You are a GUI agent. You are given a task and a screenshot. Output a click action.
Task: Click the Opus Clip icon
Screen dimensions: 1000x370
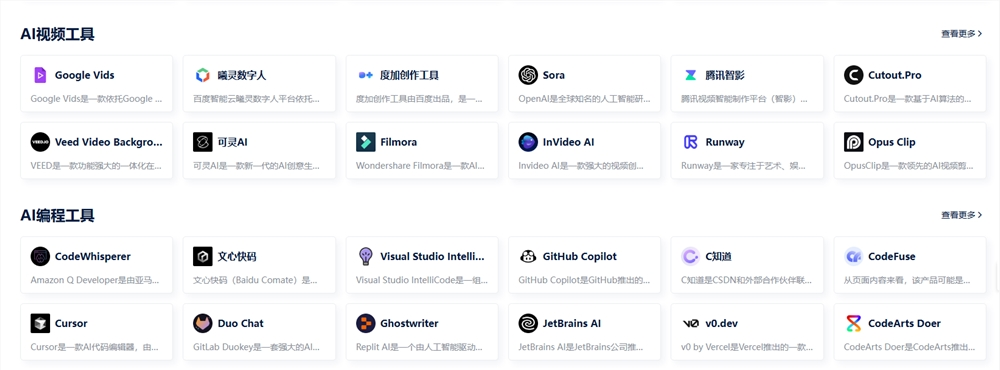853,142
